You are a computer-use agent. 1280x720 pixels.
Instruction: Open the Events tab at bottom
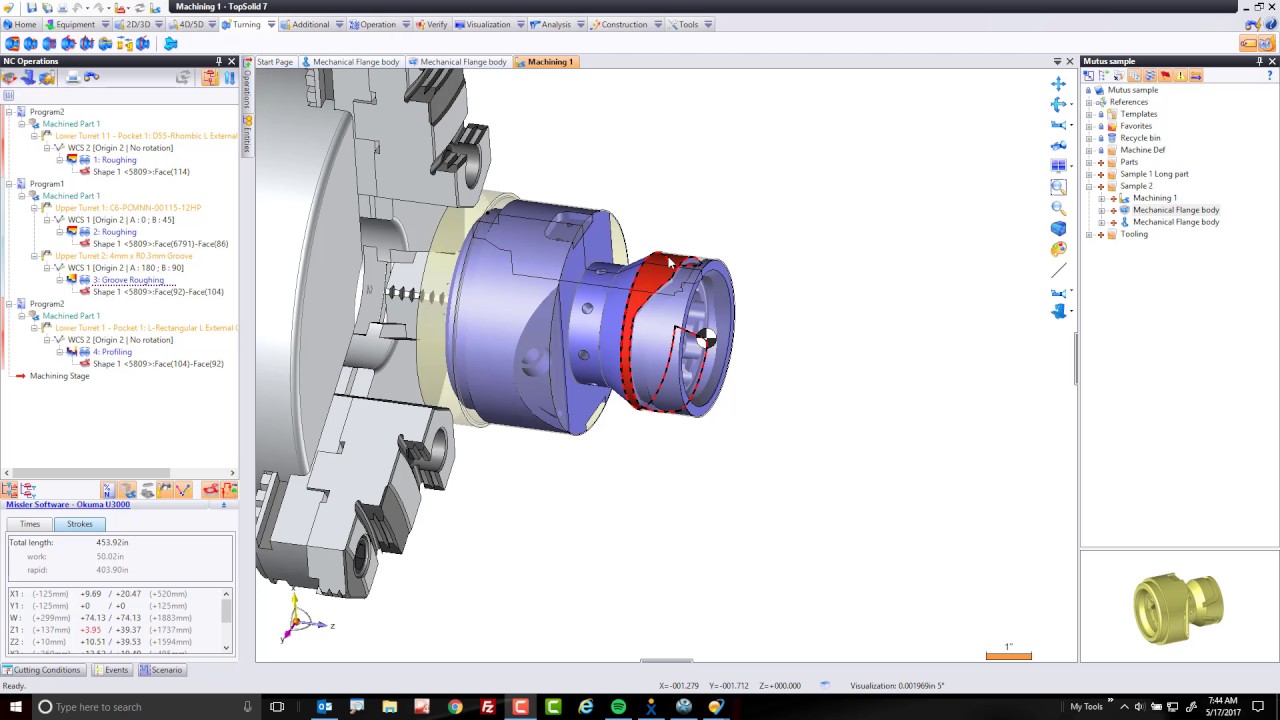111,670
